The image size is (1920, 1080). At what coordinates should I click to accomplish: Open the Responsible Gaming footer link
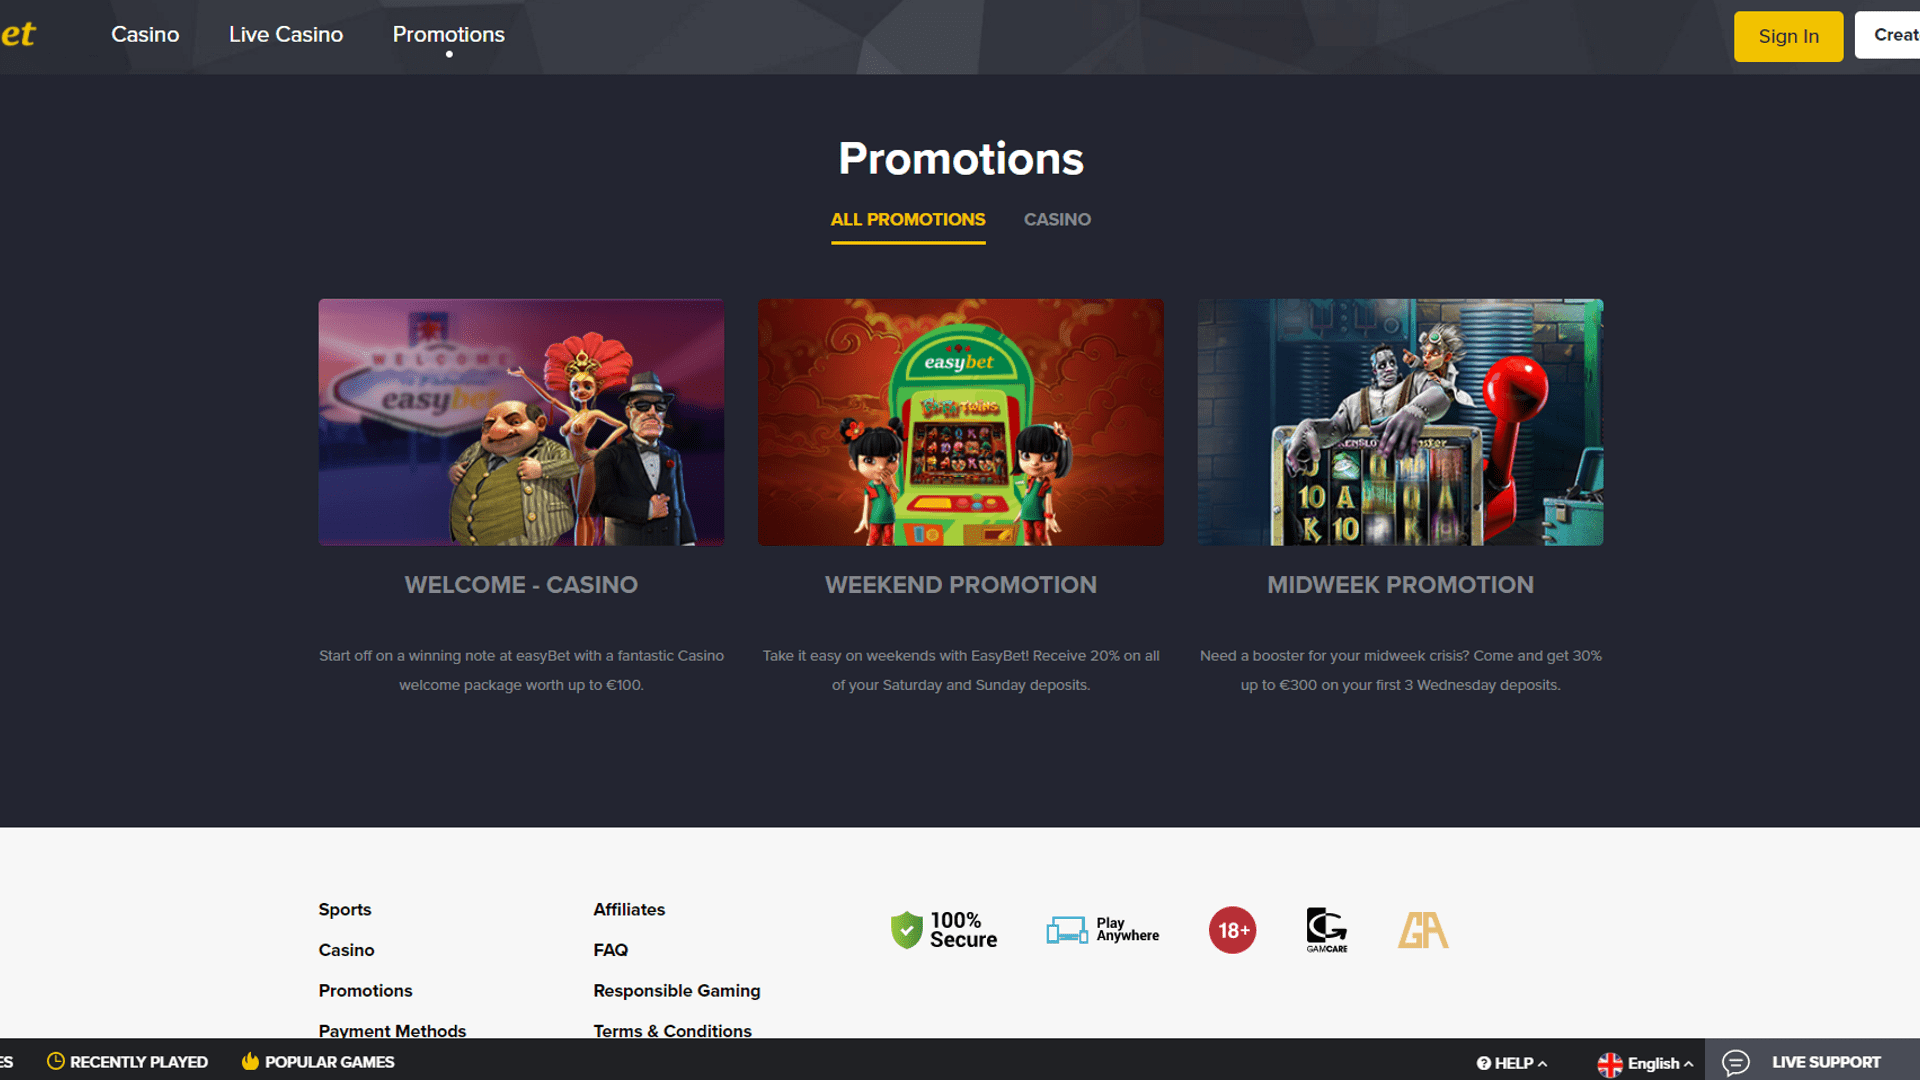coord(677,990)
